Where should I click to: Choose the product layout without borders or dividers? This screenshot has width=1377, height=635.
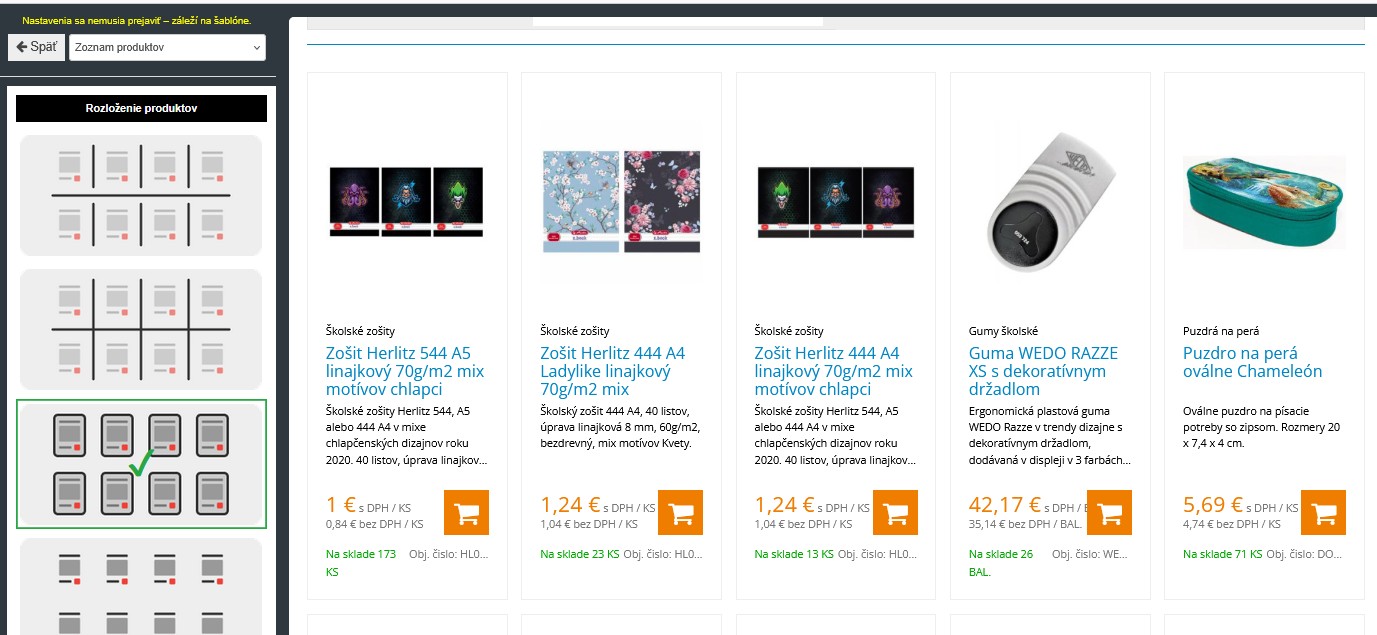tap(141, 588)
